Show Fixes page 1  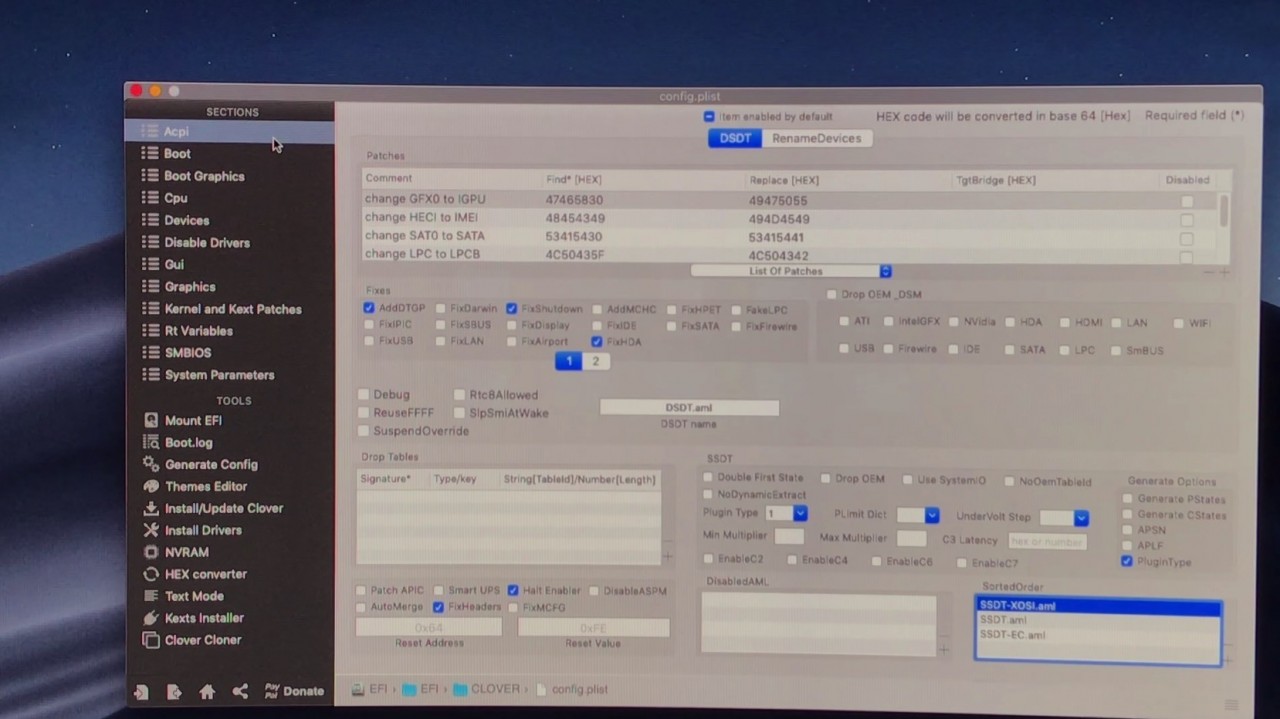point(568,361)
